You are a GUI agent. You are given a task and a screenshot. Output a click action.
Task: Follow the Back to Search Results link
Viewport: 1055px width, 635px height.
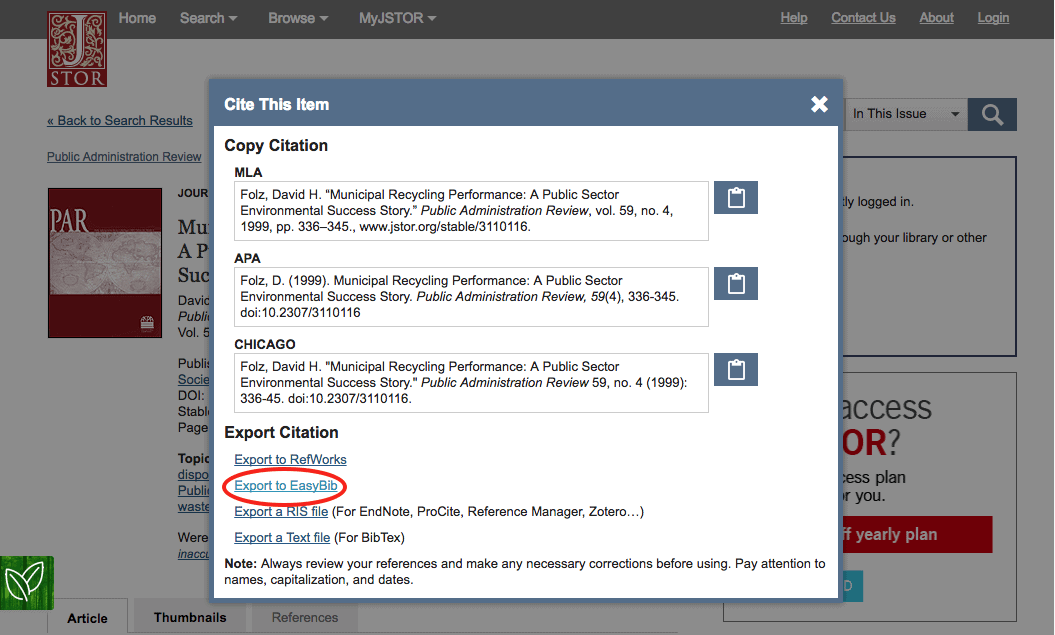(x=120, y=120)
